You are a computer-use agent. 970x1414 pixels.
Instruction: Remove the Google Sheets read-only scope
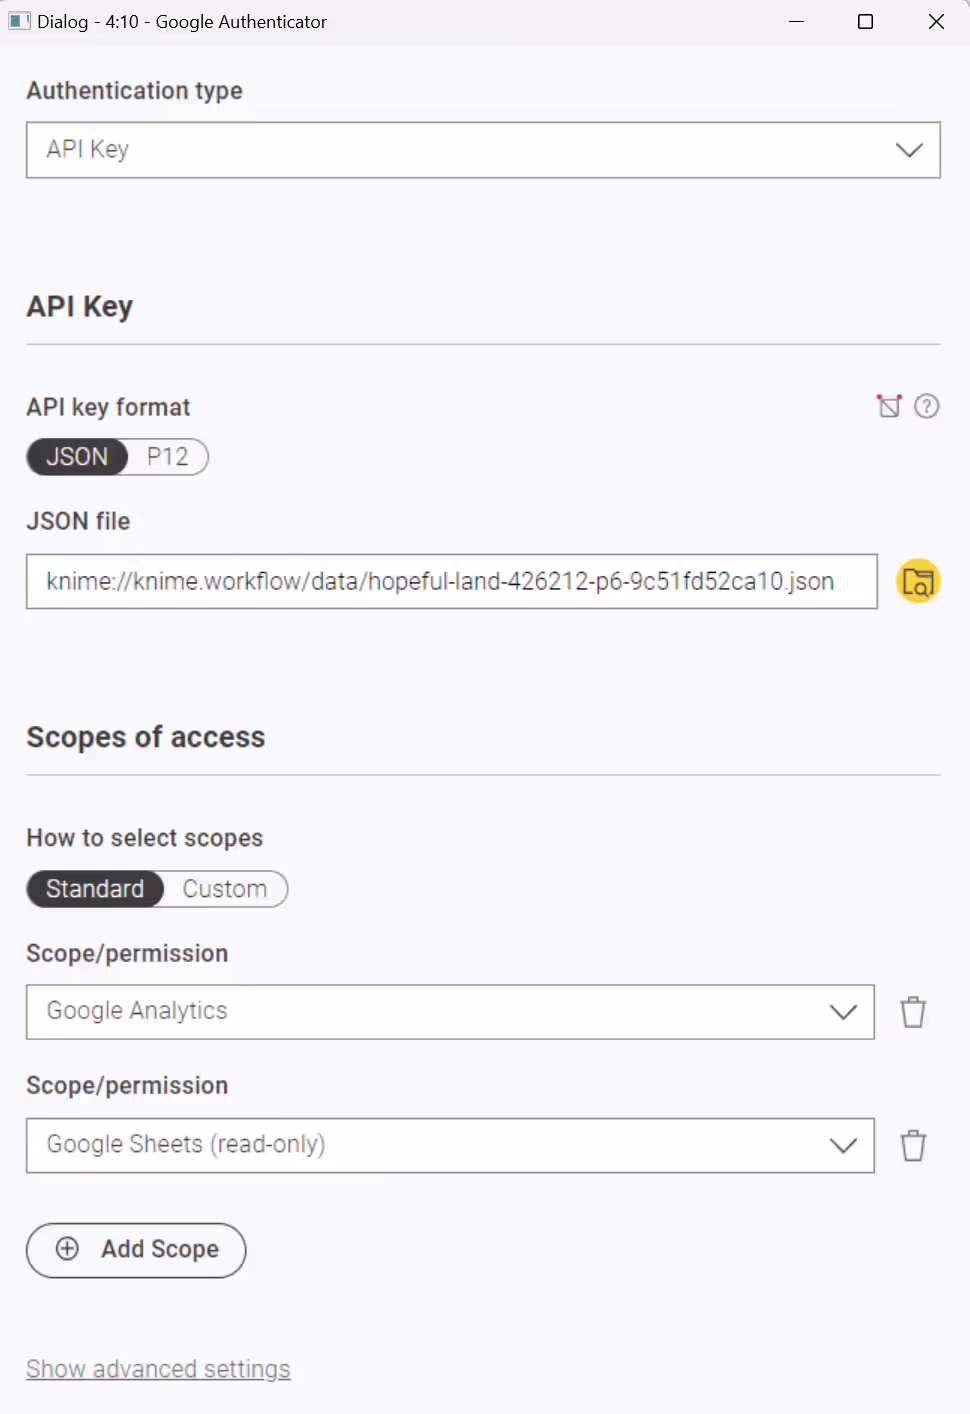click(913, 1145)
